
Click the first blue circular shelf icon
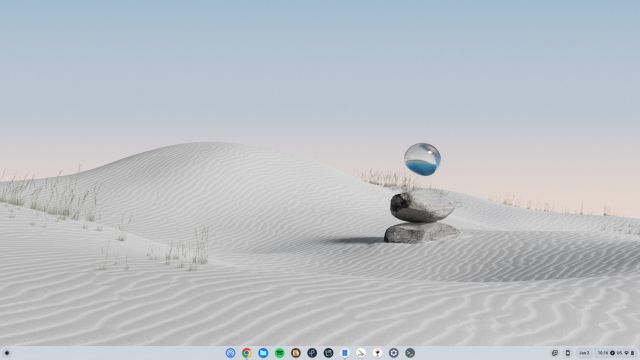click(230, 353)
